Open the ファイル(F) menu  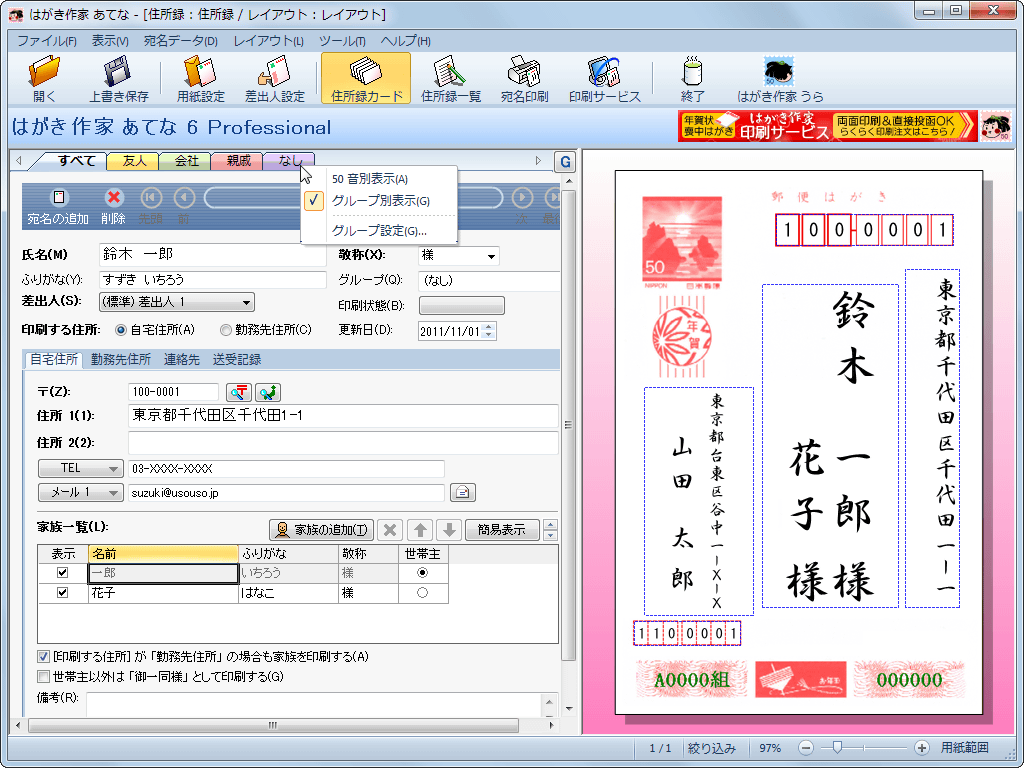[47, 41]
